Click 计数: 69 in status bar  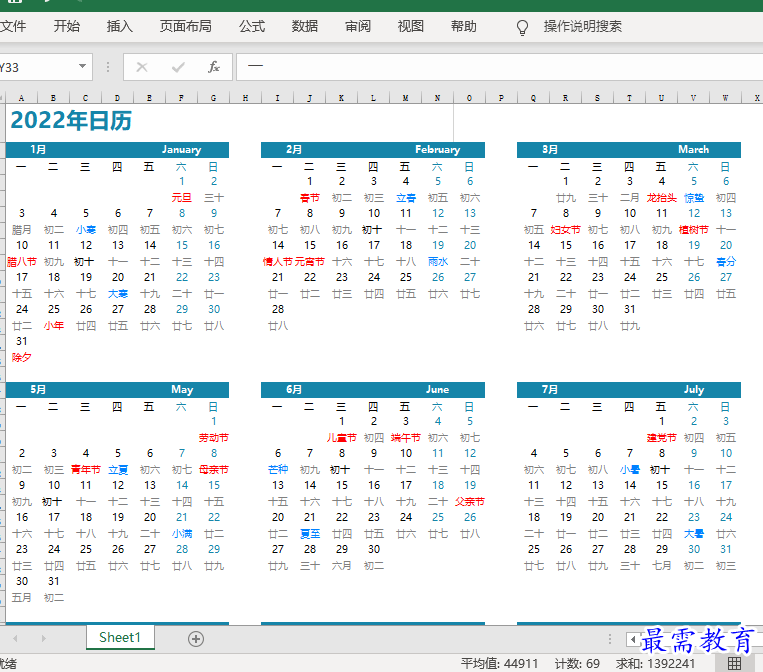pyautogui.click(x=577, y=664)
